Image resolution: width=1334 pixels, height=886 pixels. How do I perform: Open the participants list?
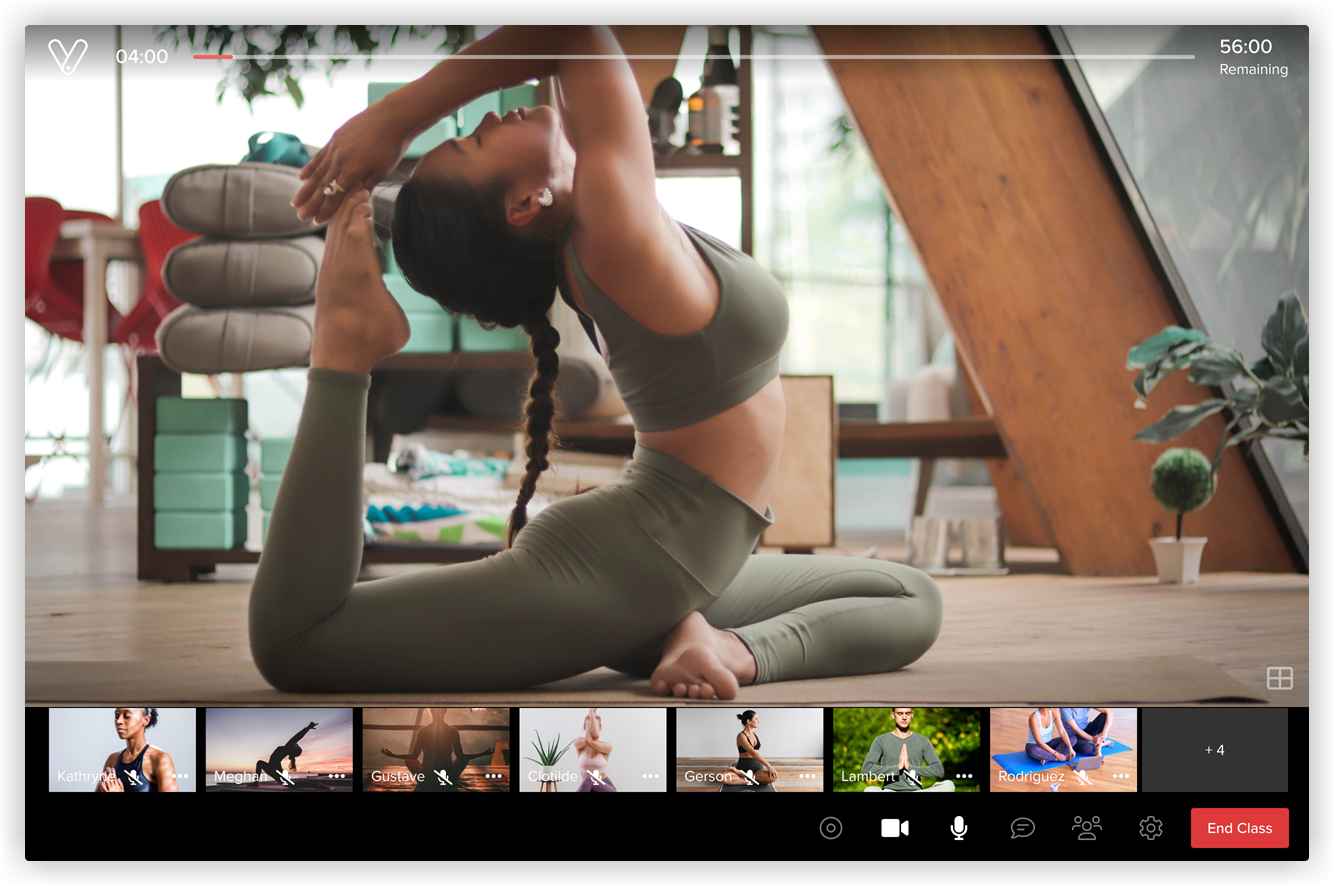[x=1086, y=828]
